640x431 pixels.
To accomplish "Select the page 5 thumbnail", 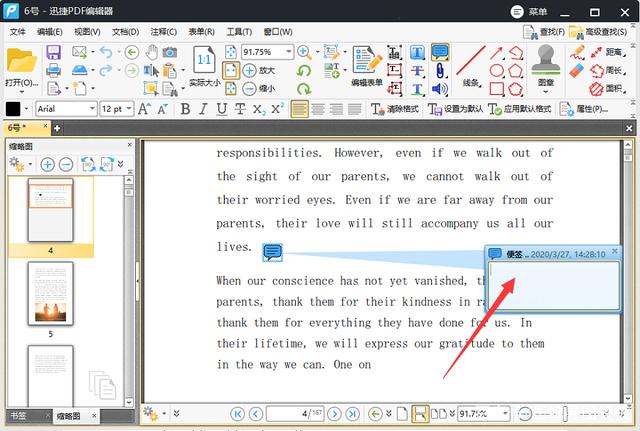I will pos(50,293).
